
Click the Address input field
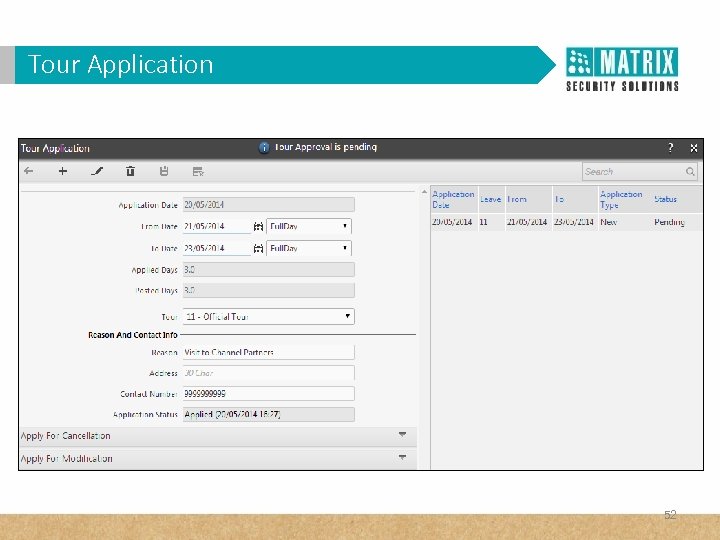269,373
